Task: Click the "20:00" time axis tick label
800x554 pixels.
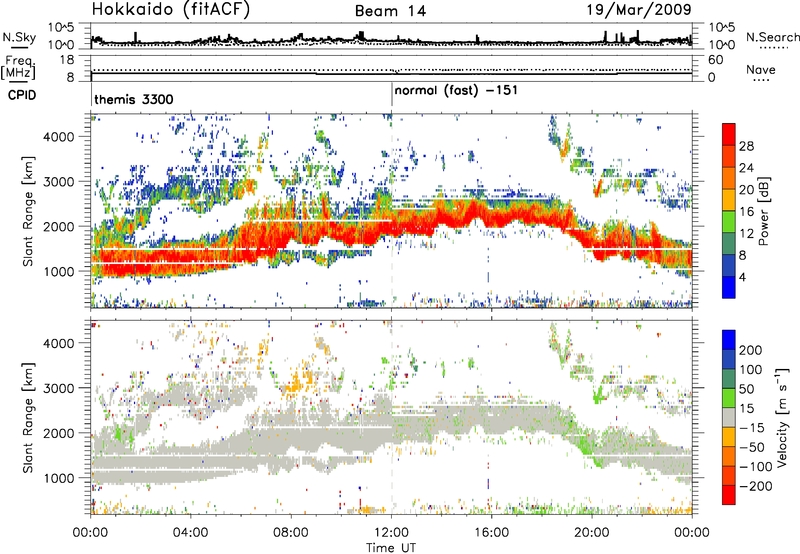Action: (x=591, y=533)
